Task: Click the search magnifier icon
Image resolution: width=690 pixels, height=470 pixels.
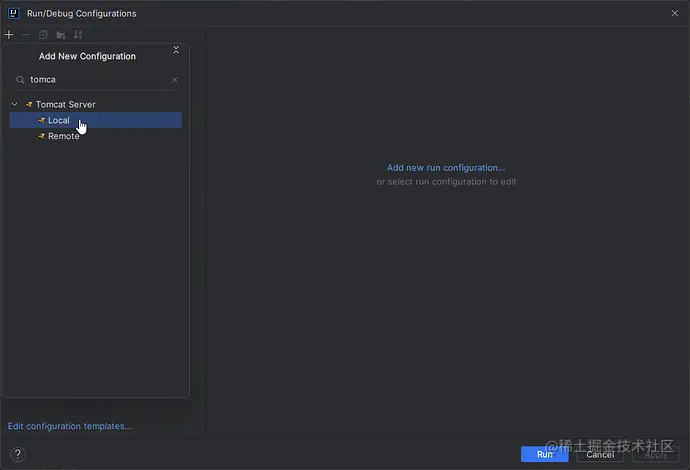Action: [x=20, y=80]
